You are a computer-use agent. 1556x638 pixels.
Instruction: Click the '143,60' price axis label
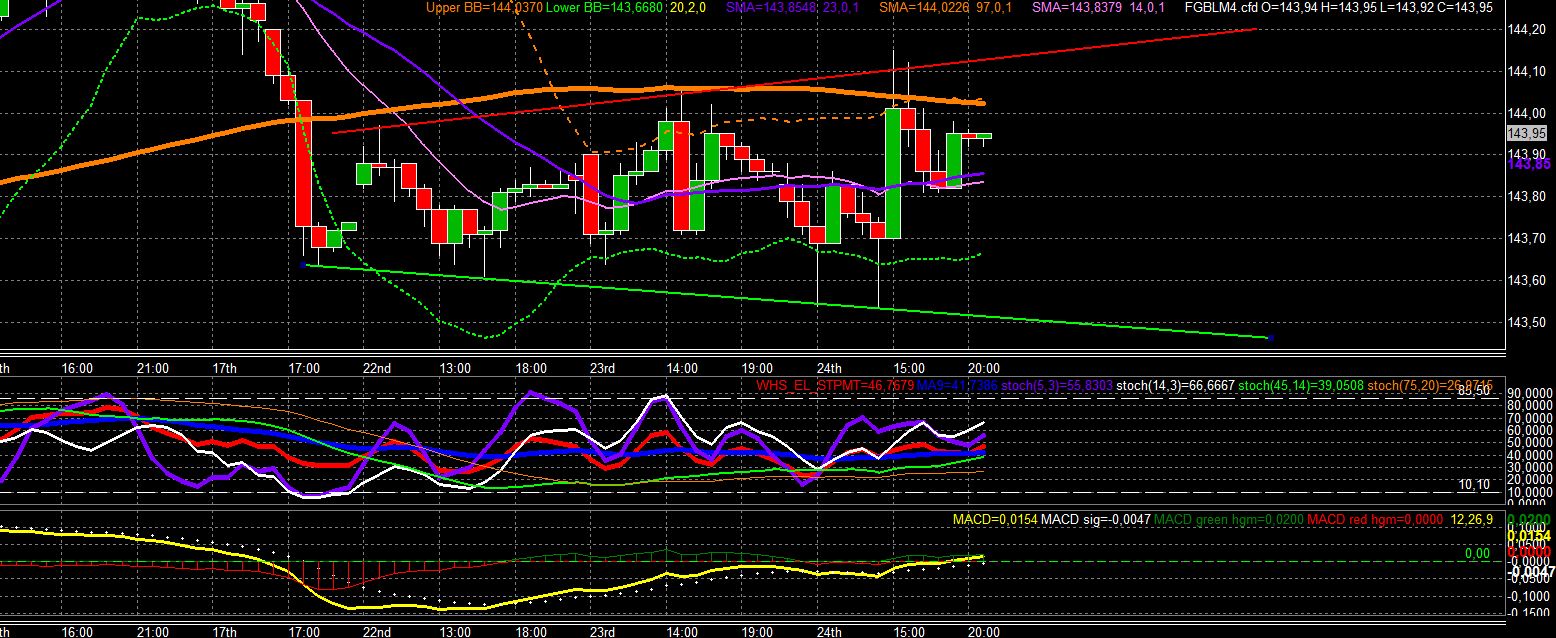[1526, 281]
